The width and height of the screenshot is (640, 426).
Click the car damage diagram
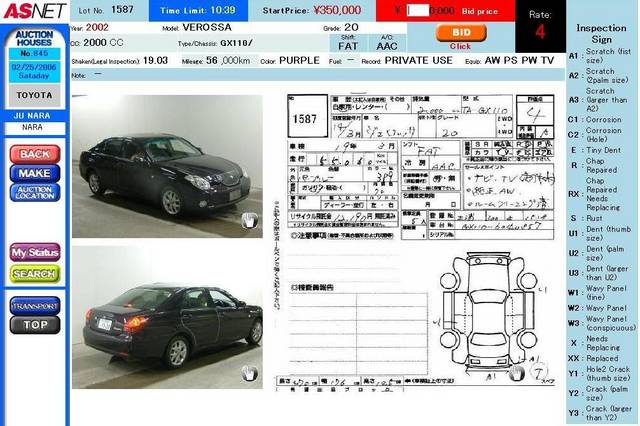[x=488, y=314]
